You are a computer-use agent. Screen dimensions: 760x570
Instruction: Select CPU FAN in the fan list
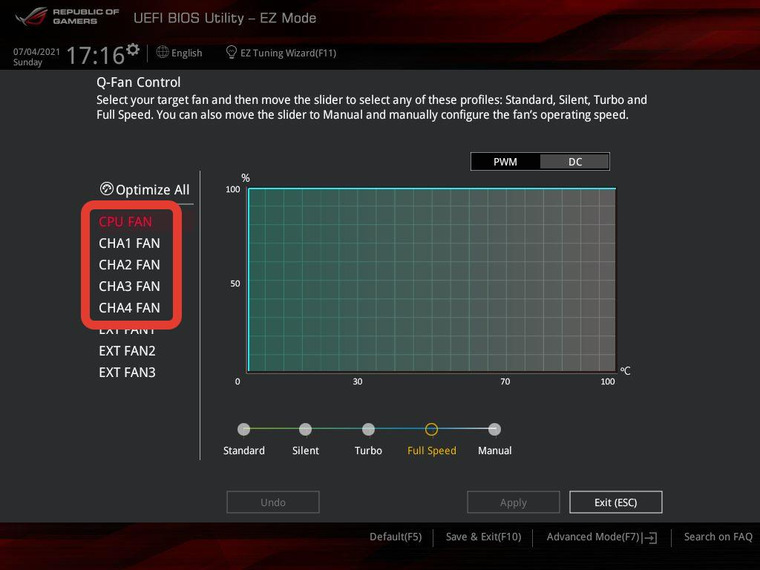point(126,222)
